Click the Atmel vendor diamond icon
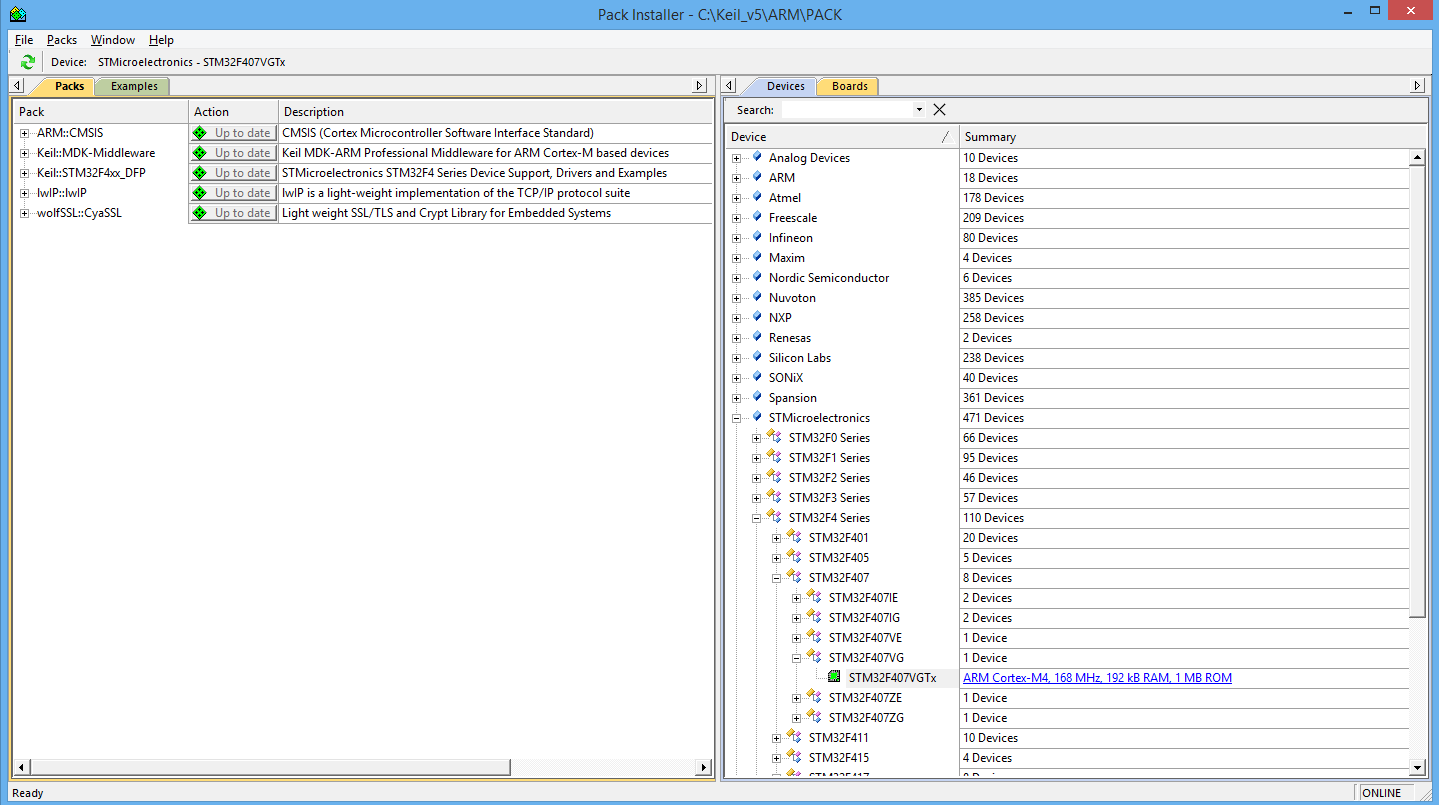Image resolution: width=1439 pixels, height=805 pixels. pos(757,197)
